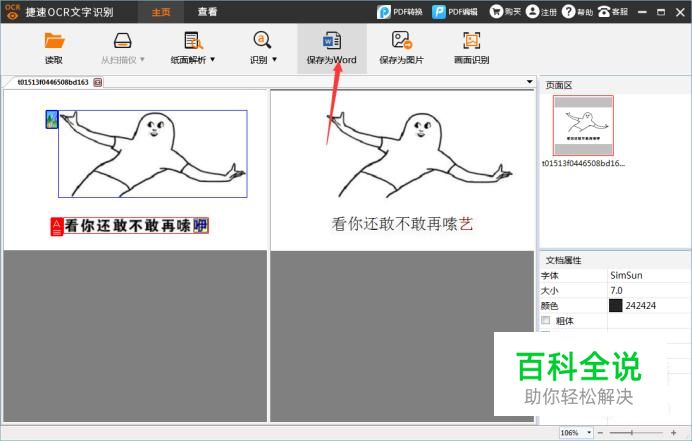692x441 pixels.
Task: Open the 帮助 help icon
Action: pyautogui.click(x=568, y=11)
